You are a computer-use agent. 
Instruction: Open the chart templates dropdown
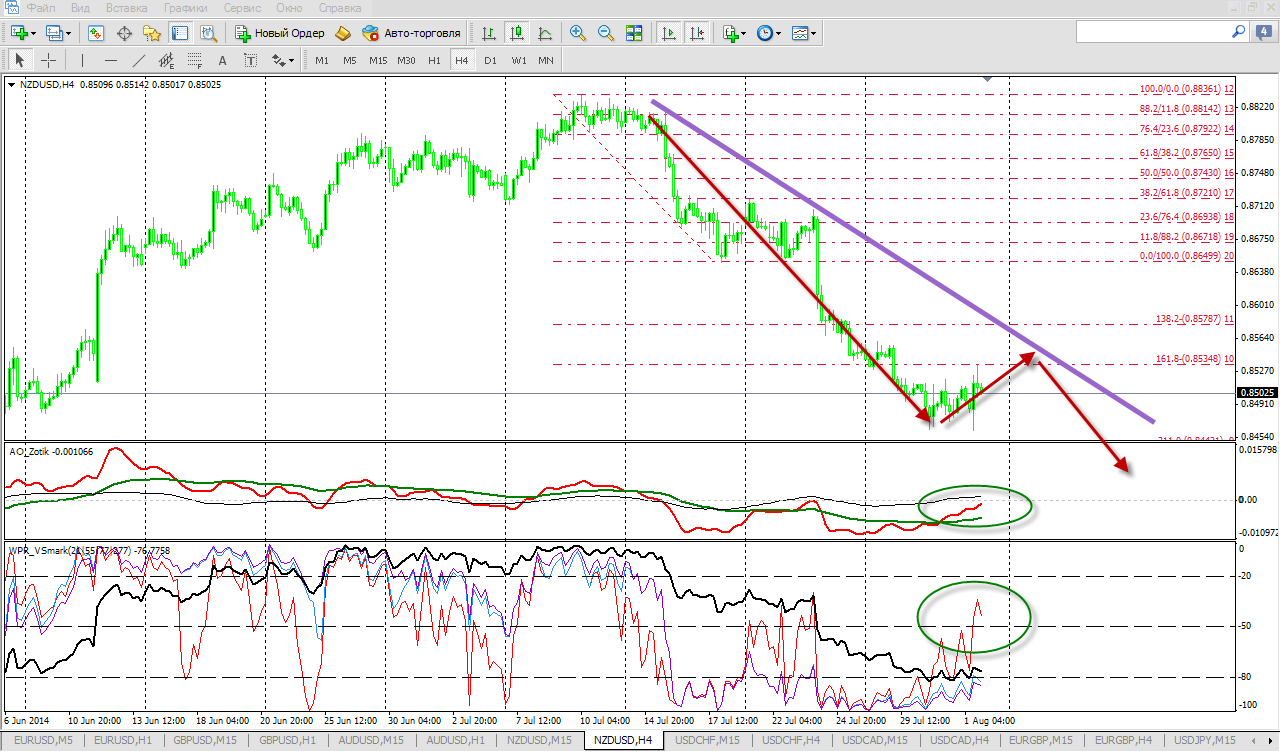[x=814, y=34]
